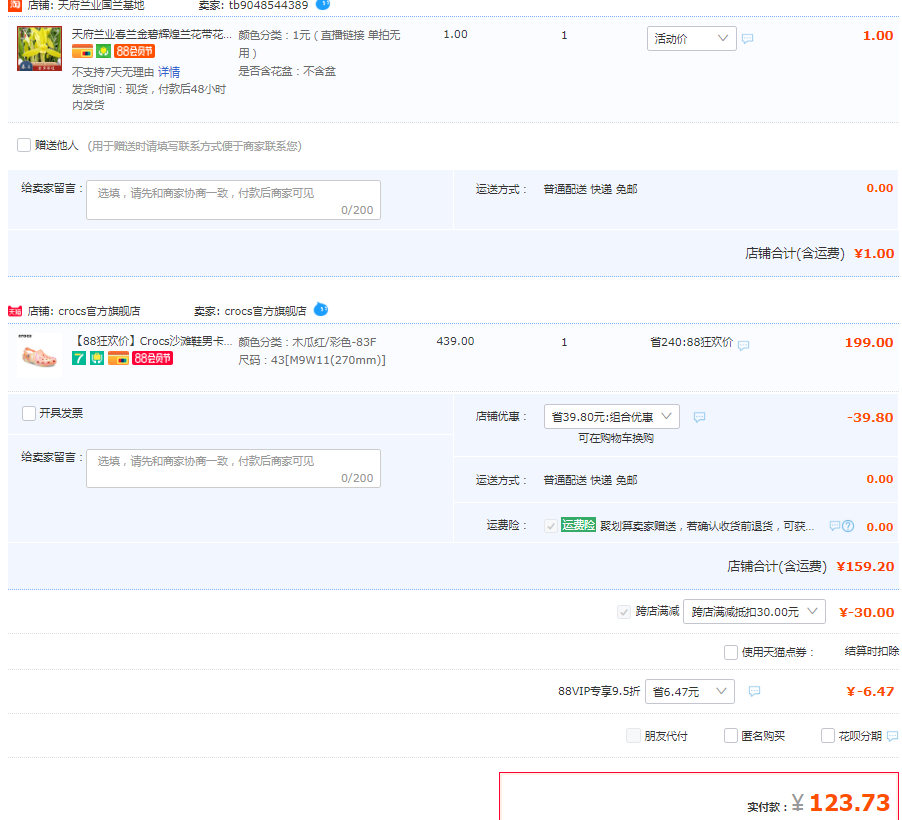Click the green 运费险 tag label
The height and width of the screenshot is (820, 902).
pos(578,525)
